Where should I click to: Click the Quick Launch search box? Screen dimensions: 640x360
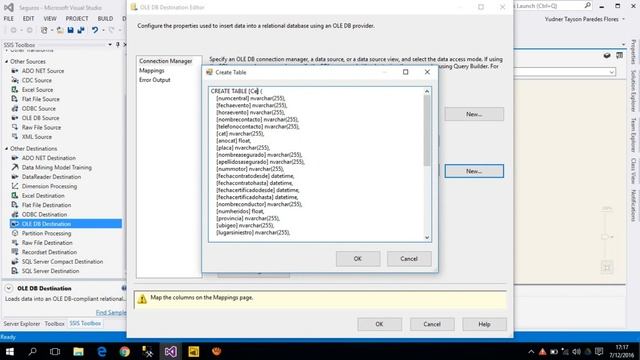pos(552,6)
